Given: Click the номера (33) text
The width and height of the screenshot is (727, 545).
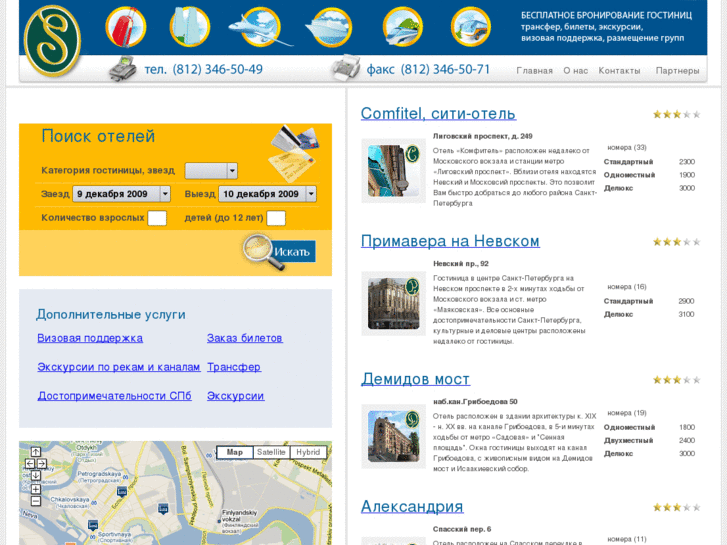Looking at the screenshot, I should (627, 147).
